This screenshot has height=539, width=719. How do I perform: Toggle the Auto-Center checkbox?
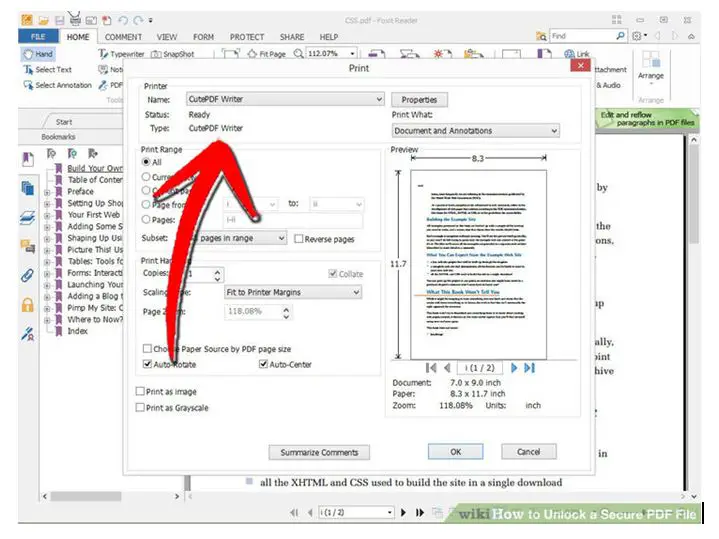click(x=263, y=365)
